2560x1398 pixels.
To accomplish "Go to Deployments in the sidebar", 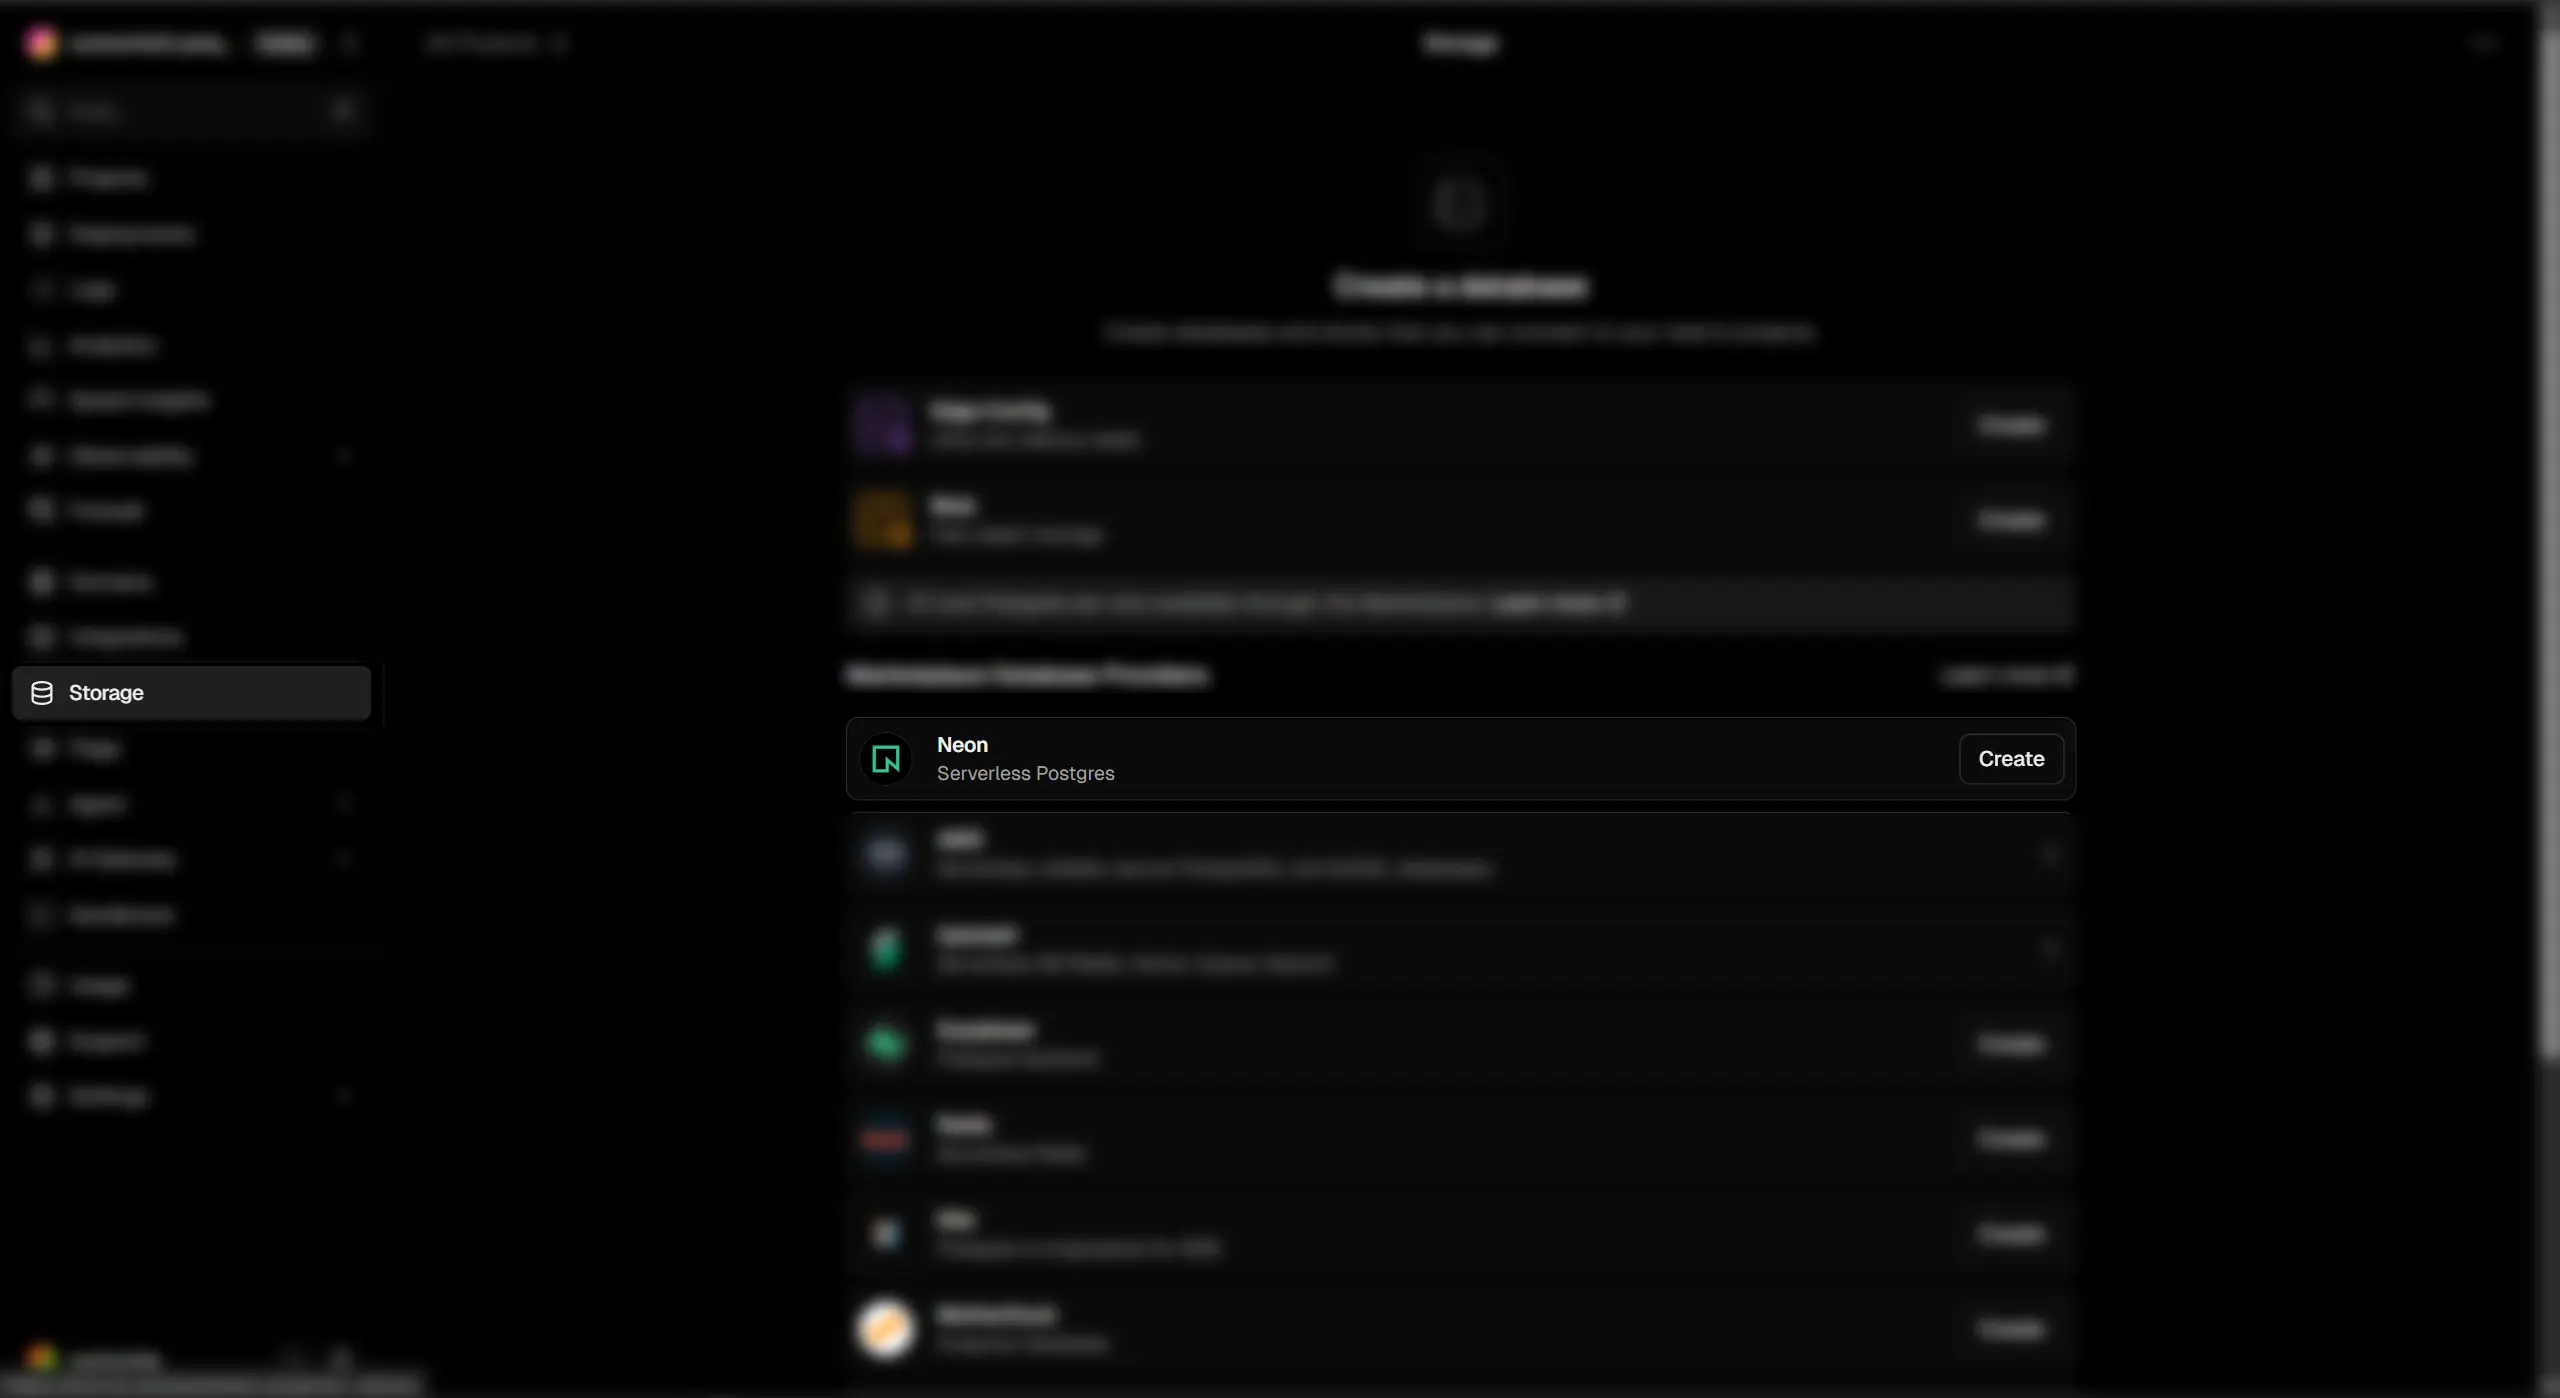I will [191, 234].
